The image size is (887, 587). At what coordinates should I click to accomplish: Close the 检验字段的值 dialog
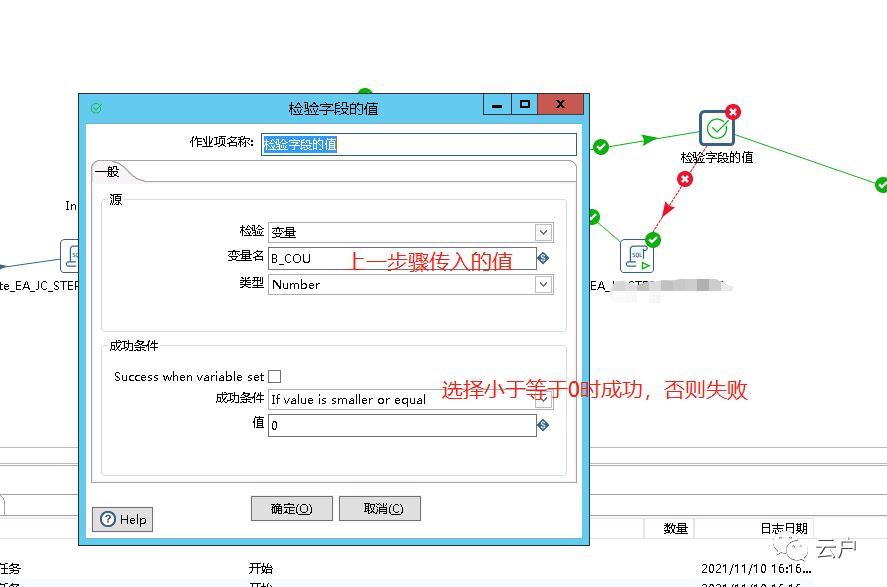point(560,104)
